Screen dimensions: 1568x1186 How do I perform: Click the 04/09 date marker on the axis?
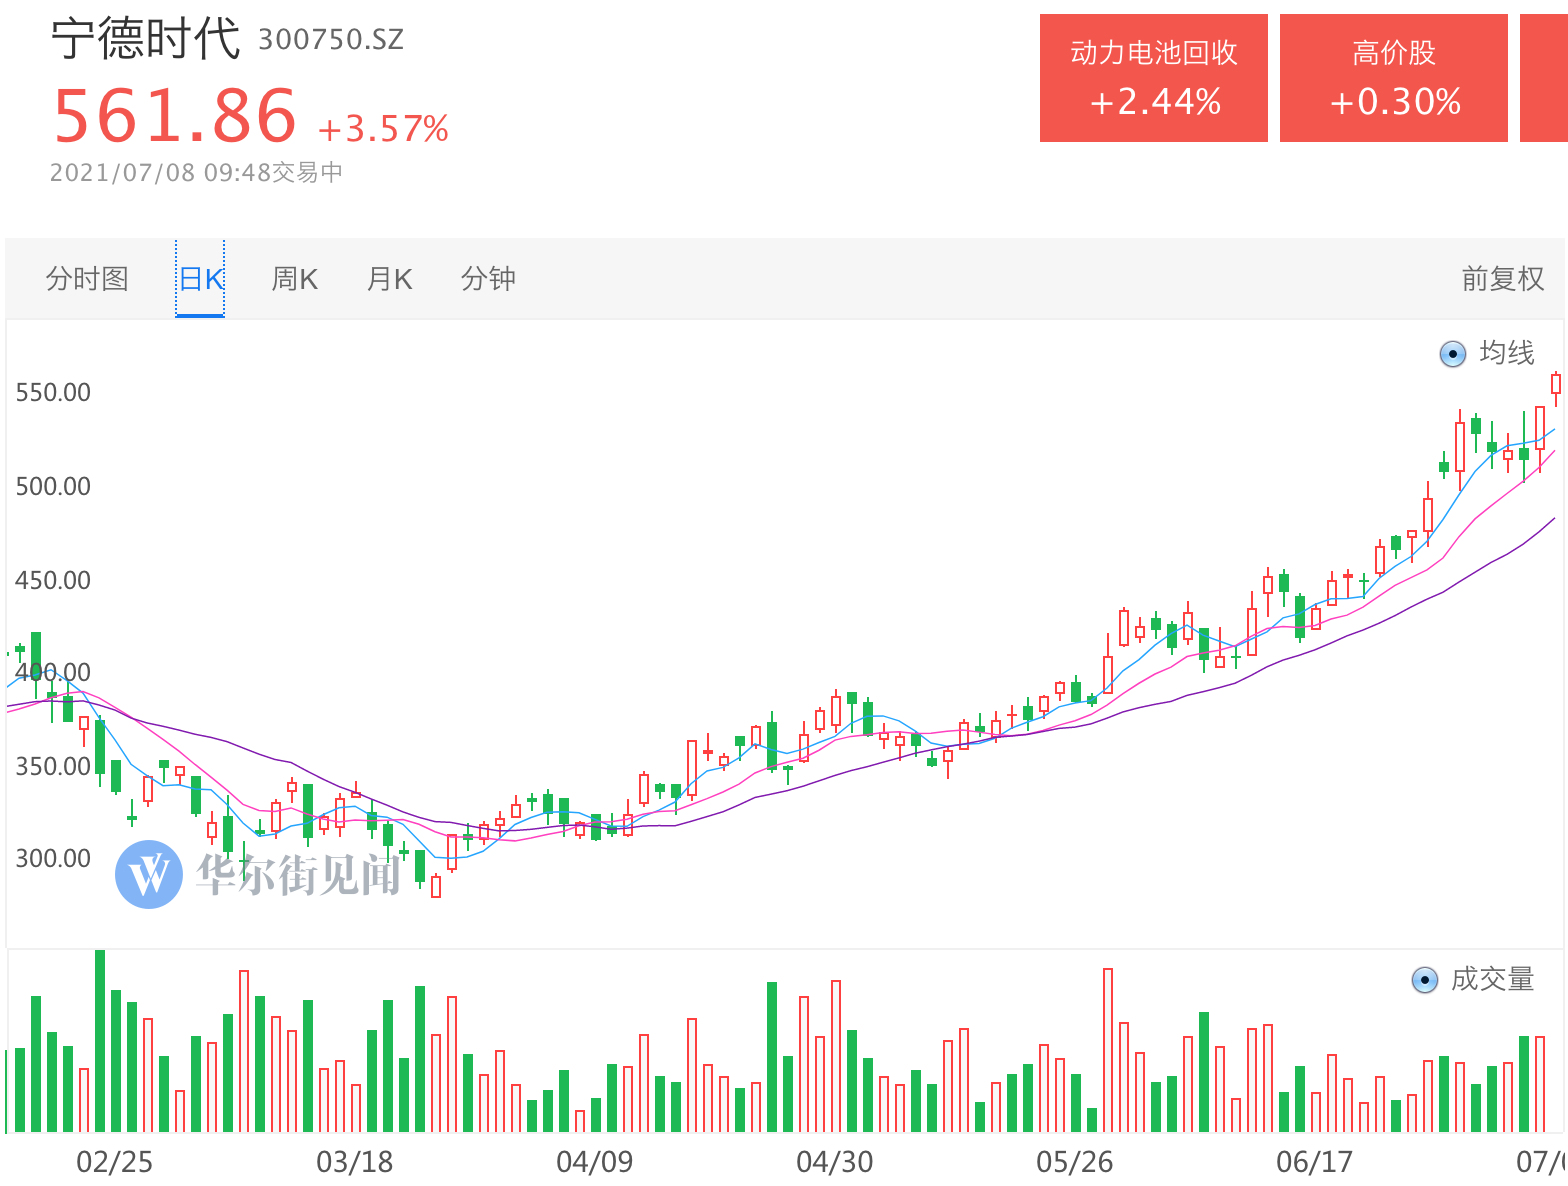[x=595, y=1162]
